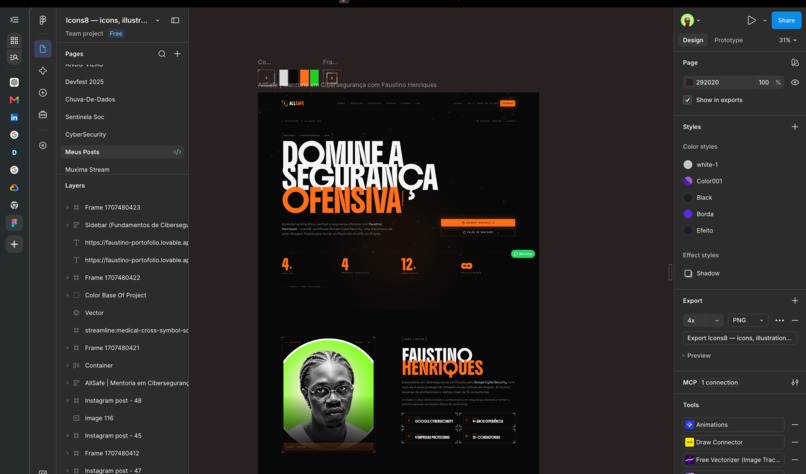
Task: Click the MCP 1 connection badge
Action: pyautogui.click(x=720, y=382)
